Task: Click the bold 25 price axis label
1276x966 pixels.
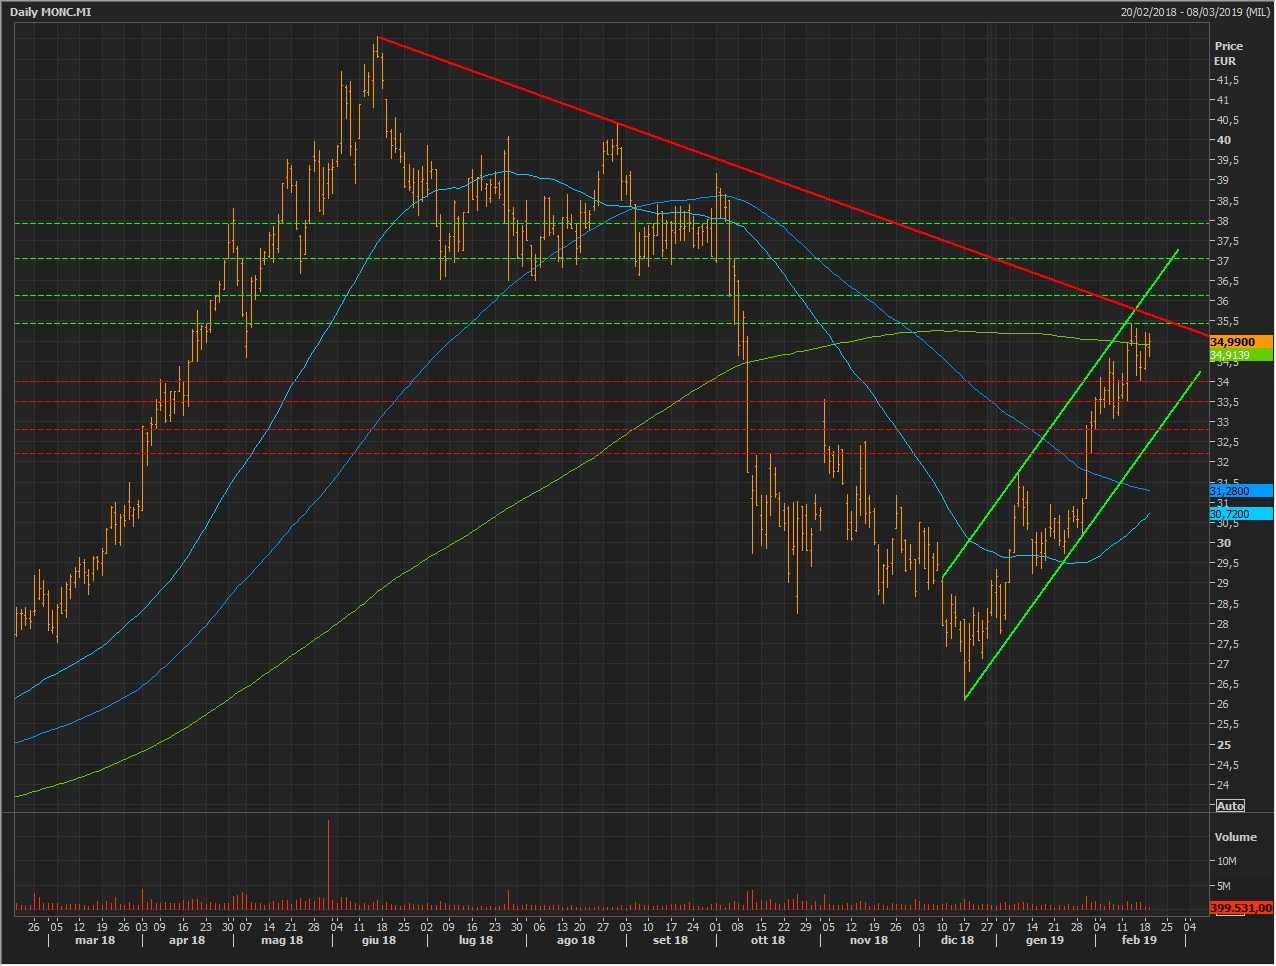Action: tap(1223, 745)
